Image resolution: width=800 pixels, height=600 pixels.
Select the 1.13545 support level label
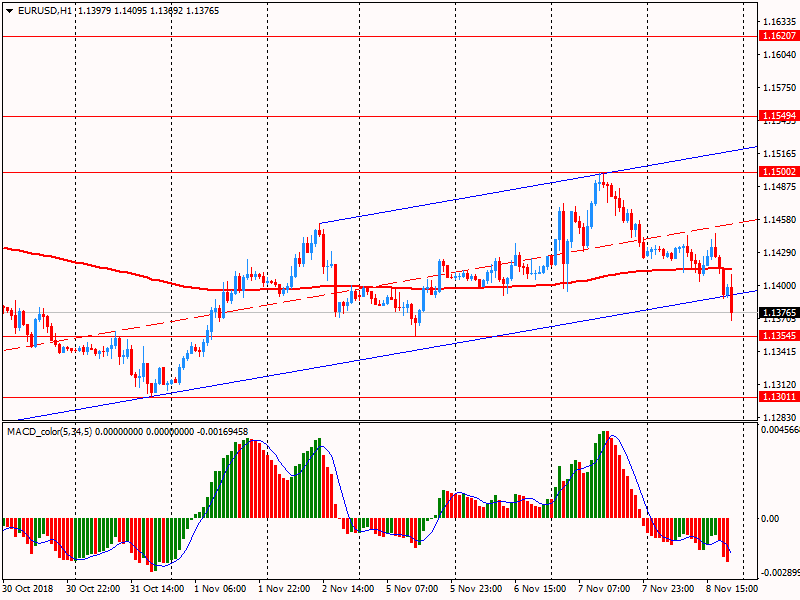coord(777,336)
